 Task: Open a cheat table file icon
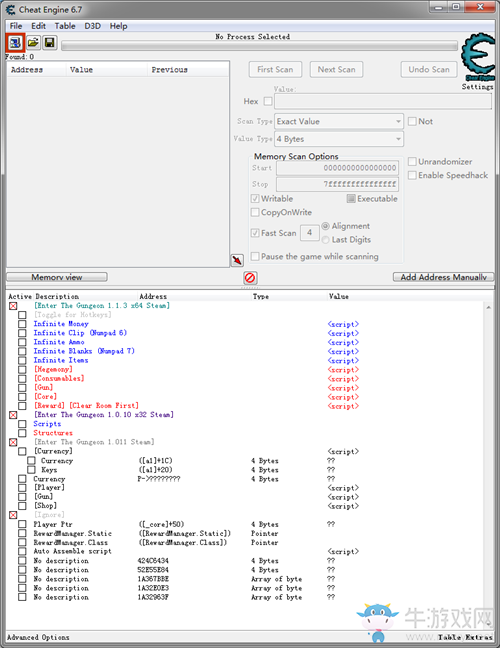click(33, 43)
